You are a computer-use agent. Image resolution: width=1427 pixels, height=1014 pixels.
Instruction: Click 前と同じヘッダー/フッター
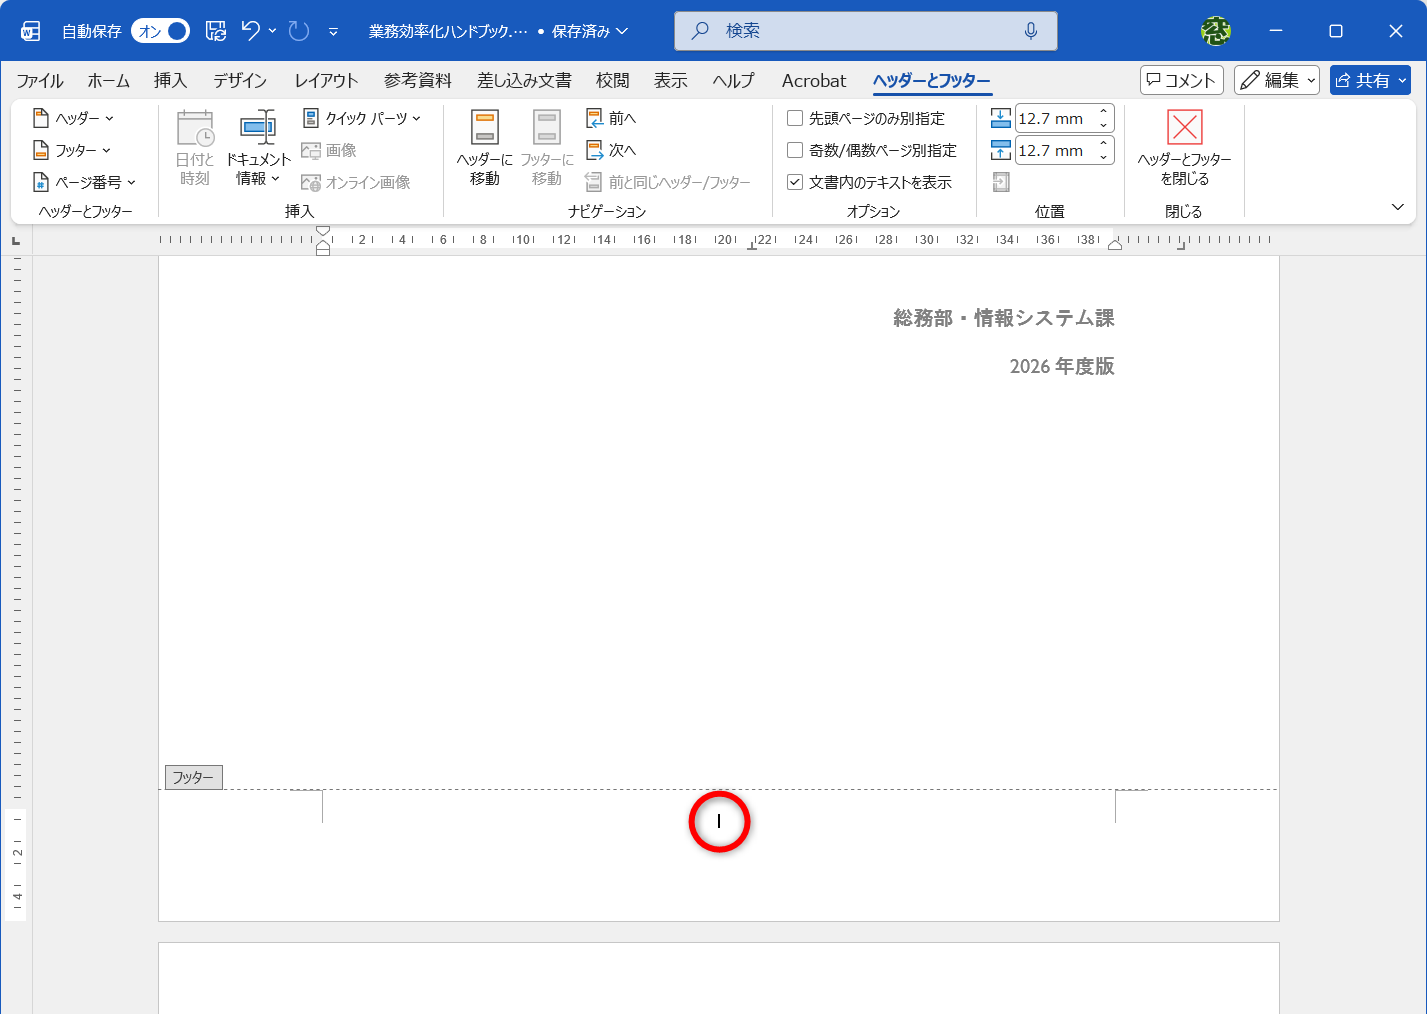[667, 182]
